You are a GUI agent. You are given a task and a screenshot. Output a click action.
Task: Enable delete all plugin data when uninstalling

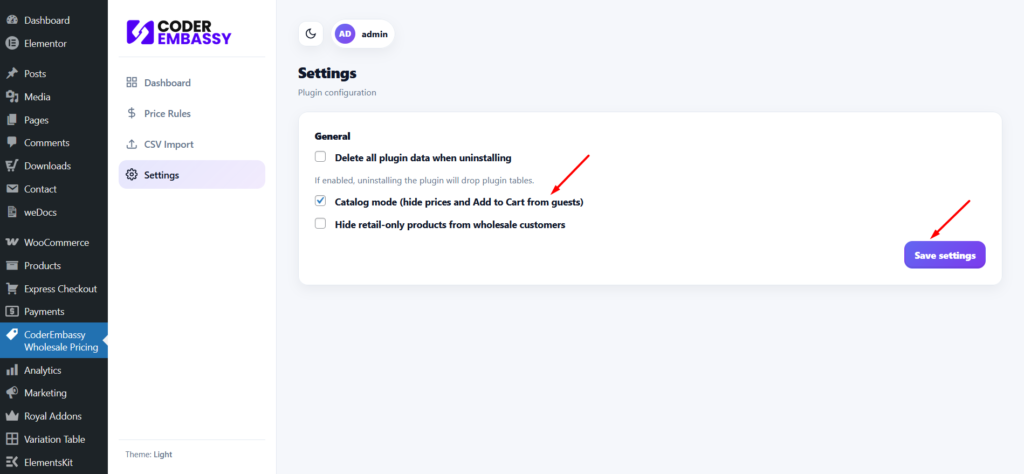point(321,157)
